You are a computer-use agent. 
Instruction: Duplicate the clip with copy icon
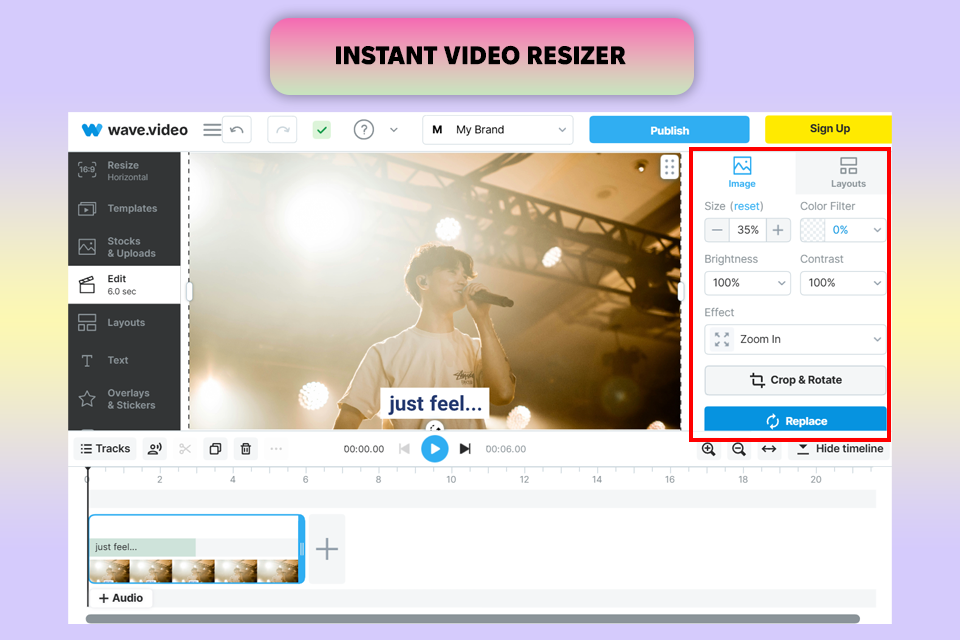[216, 449]
